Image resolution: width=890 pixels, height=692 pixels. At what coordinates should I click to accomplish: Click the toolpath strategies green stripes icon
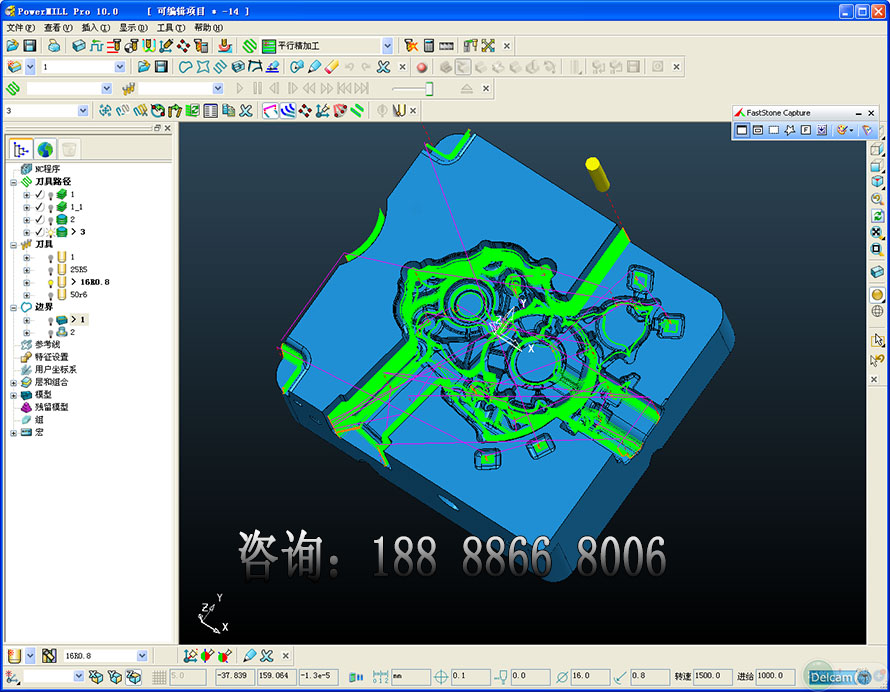click(250, 46)
